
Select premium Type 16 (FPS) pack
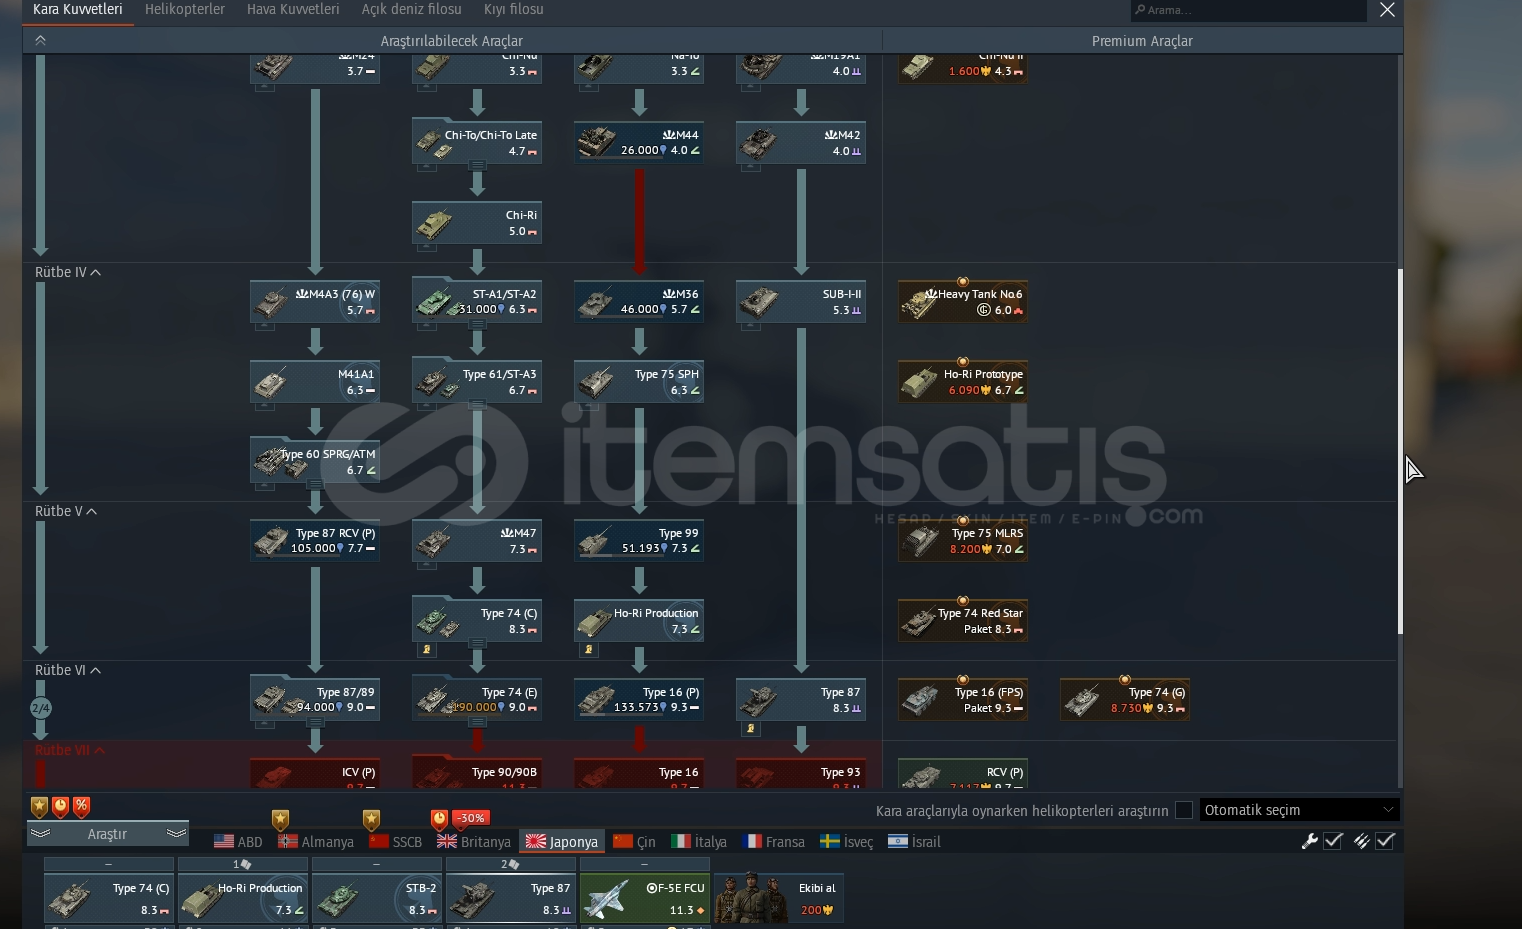point(963,700)
